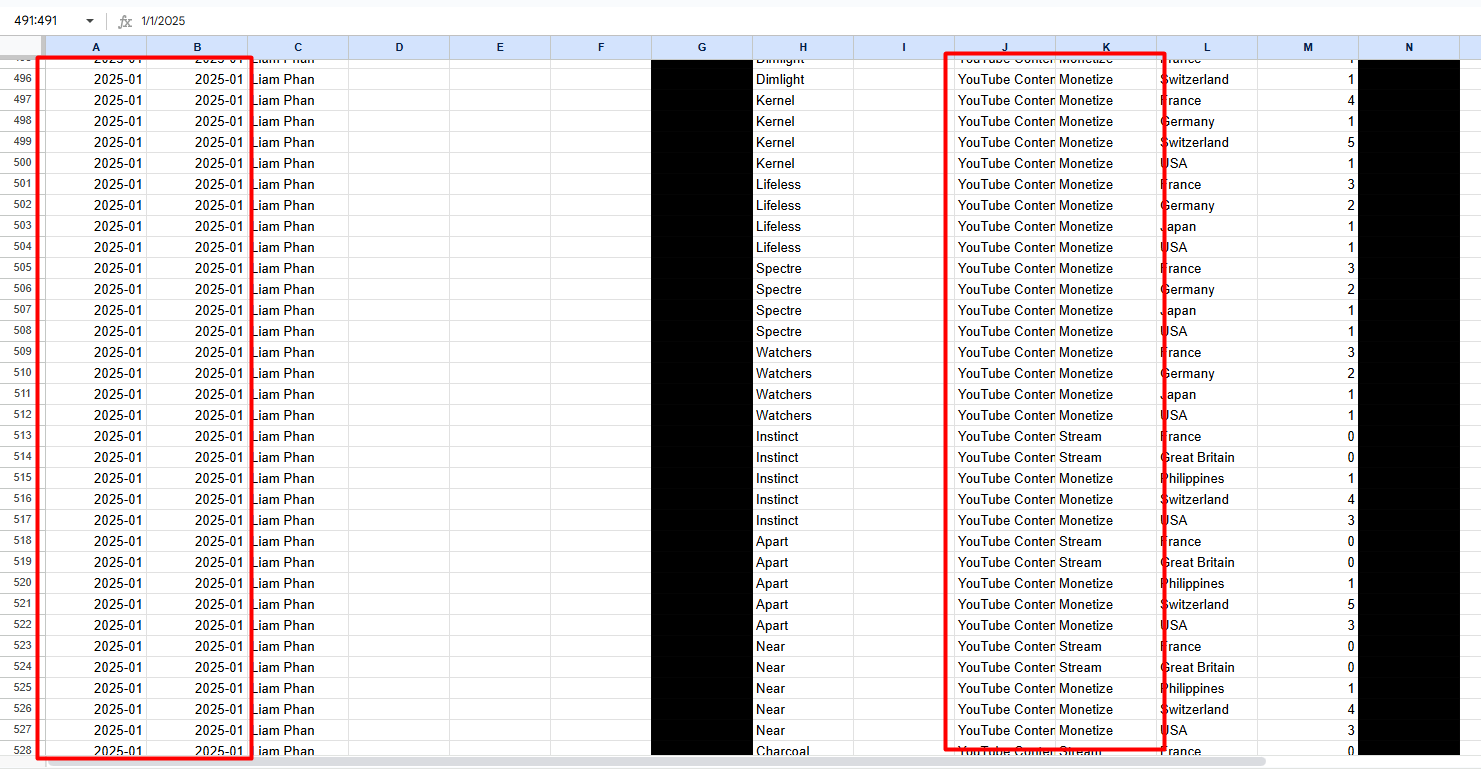Open the name box dropdown arrow
This screenshot has height=769, width=1481.
[x=90, y=21]
